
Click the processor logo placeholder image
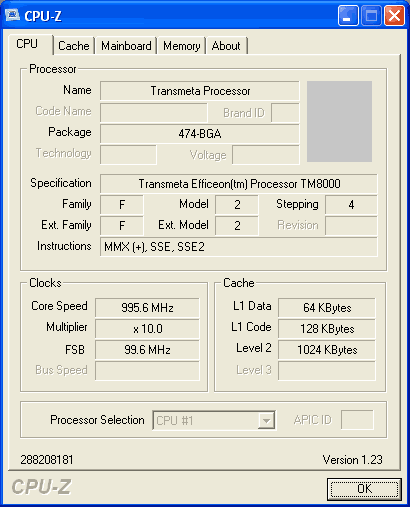click(339, 121)
